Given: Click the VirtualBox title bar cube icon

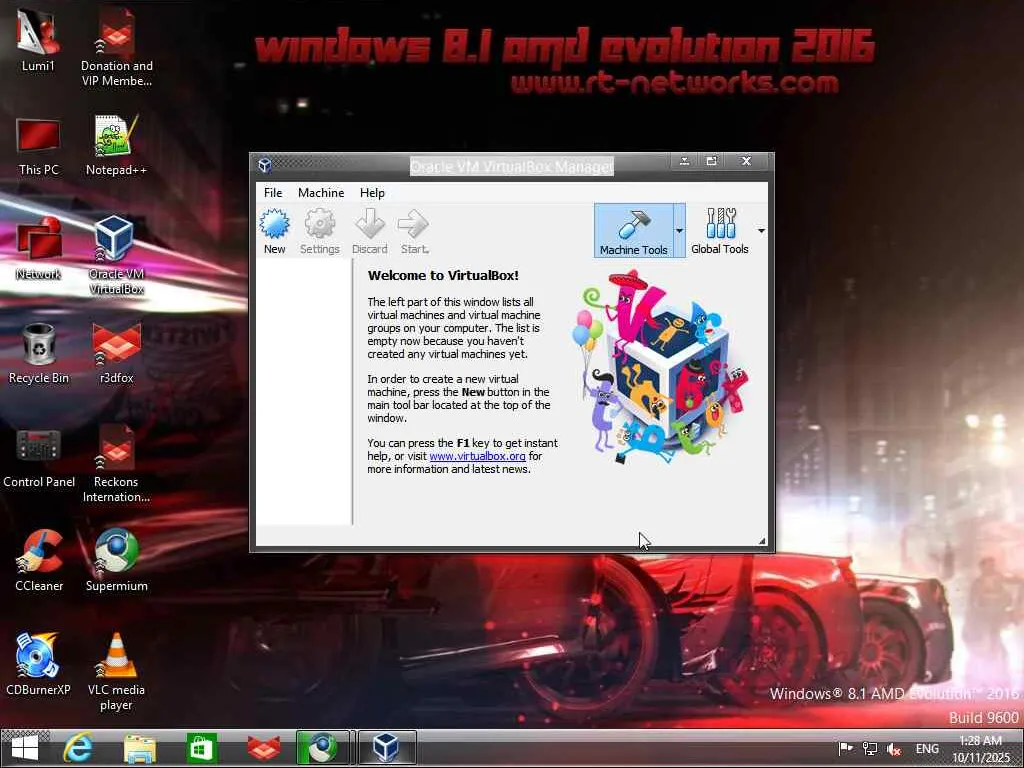Looking at the screenshot, I should point(264,165).
